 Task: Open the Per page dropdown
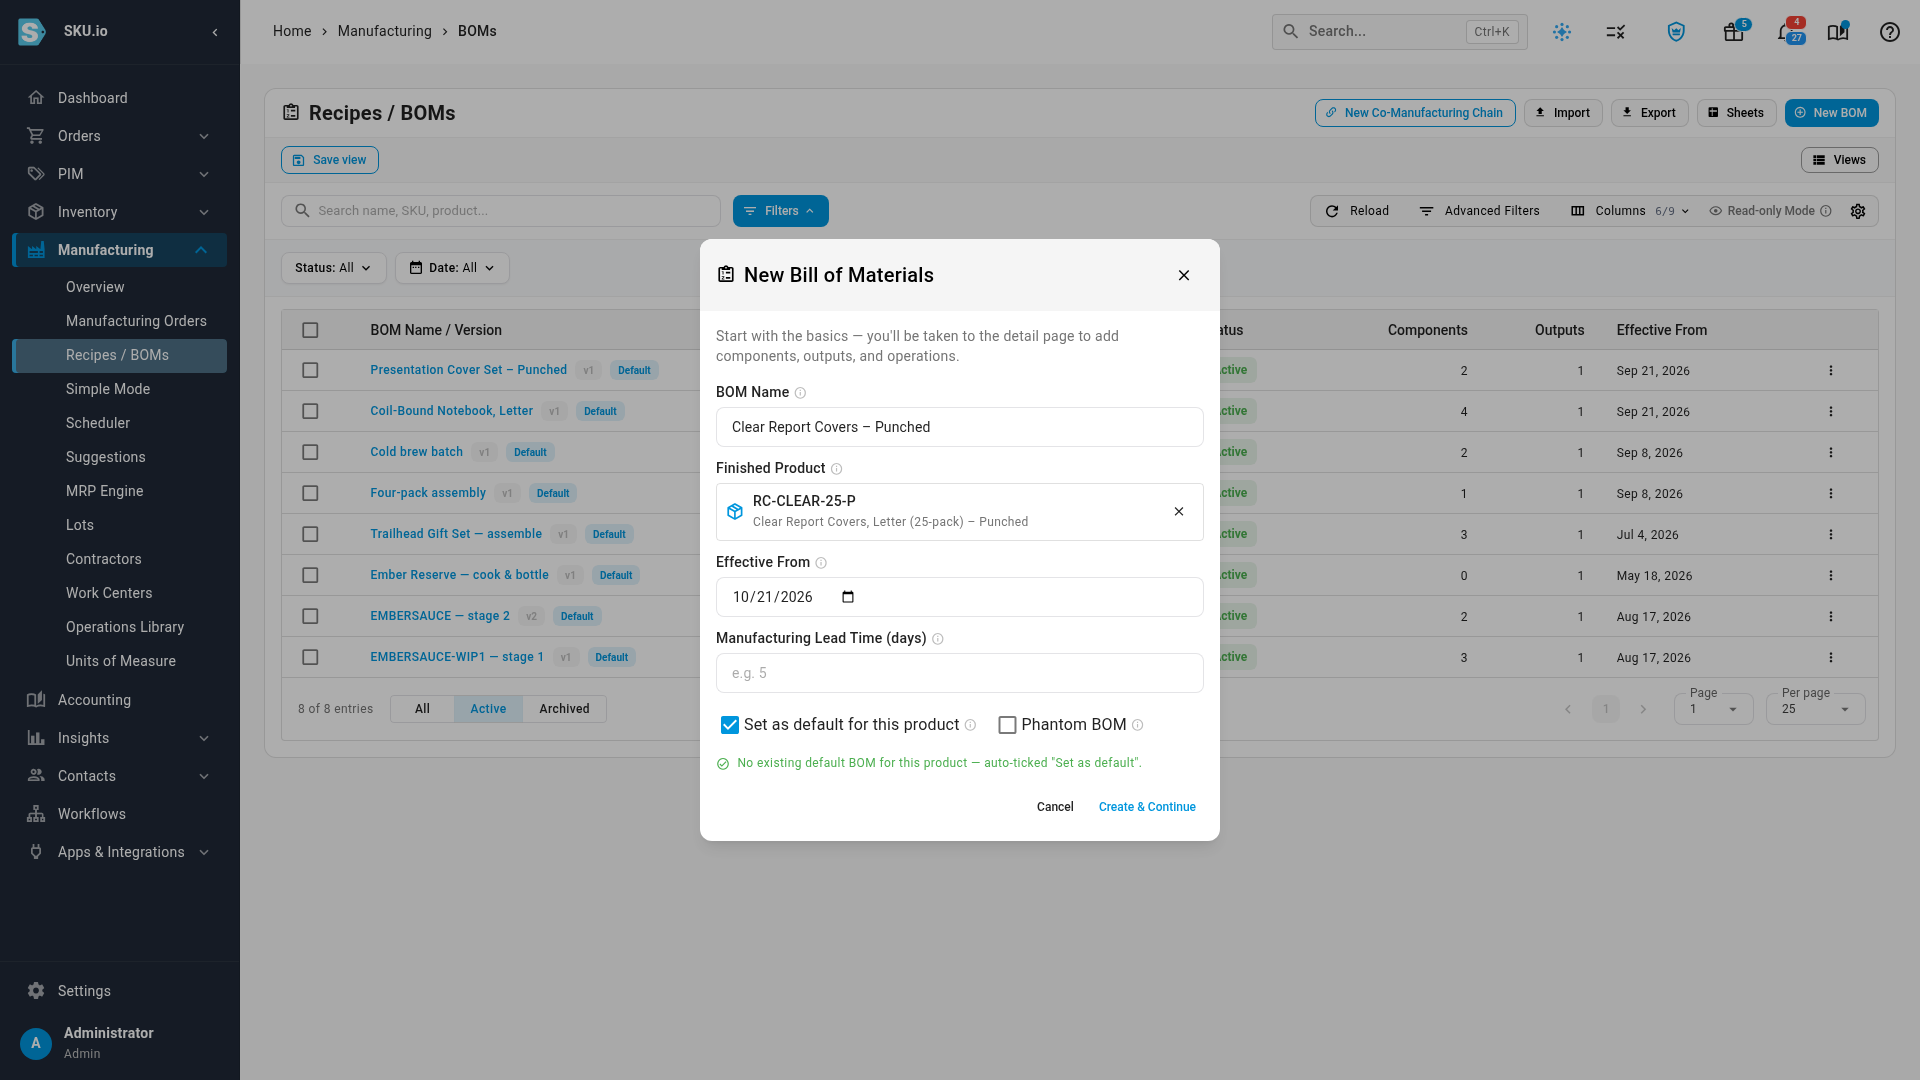[1815, 709]
